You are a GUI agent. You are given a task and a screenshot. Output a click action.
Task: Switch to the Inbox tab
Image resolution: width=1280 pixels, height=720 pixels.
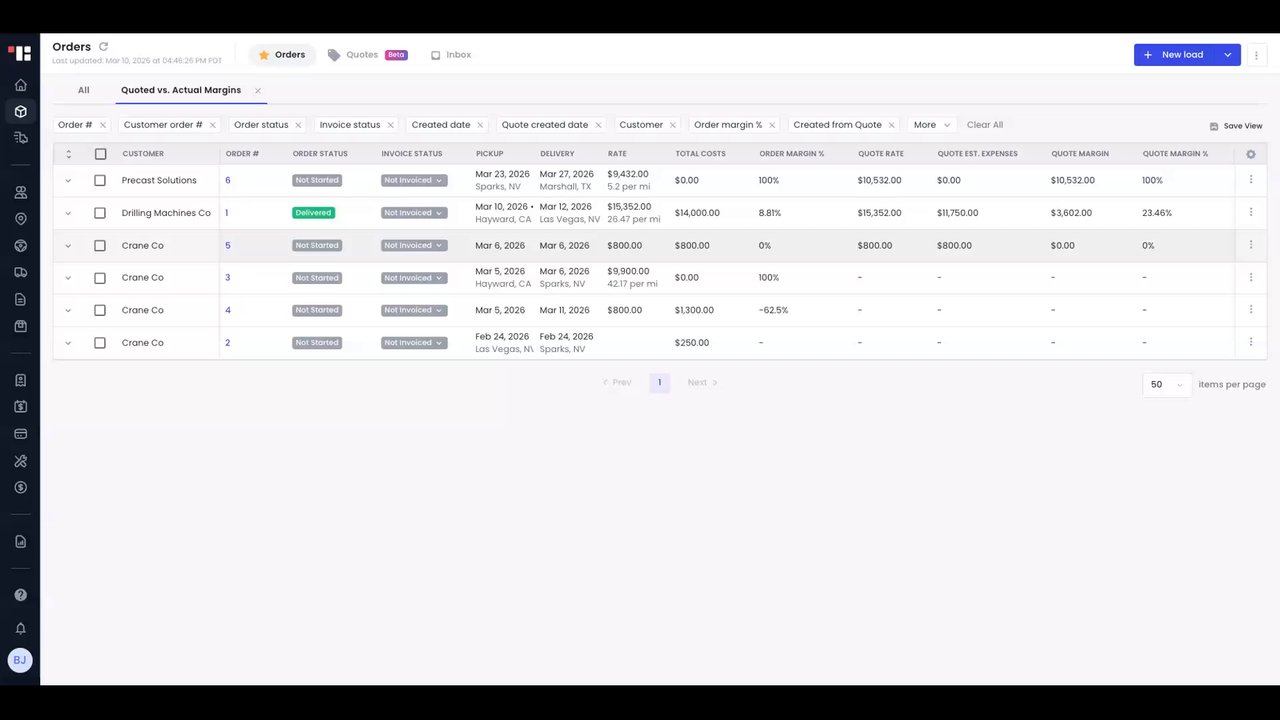point(451,55)
